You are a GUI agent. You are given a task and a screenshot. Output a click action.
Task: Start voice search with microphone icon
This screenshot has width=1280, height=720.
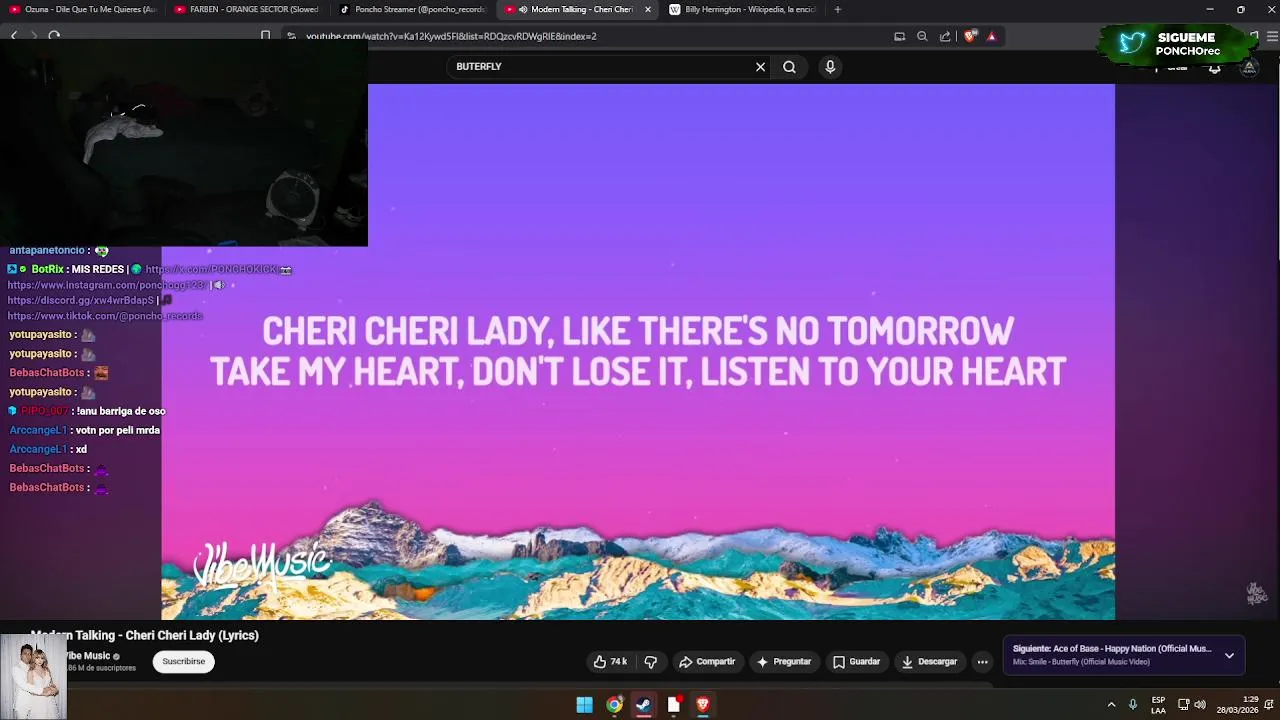(x=830, y=67)
